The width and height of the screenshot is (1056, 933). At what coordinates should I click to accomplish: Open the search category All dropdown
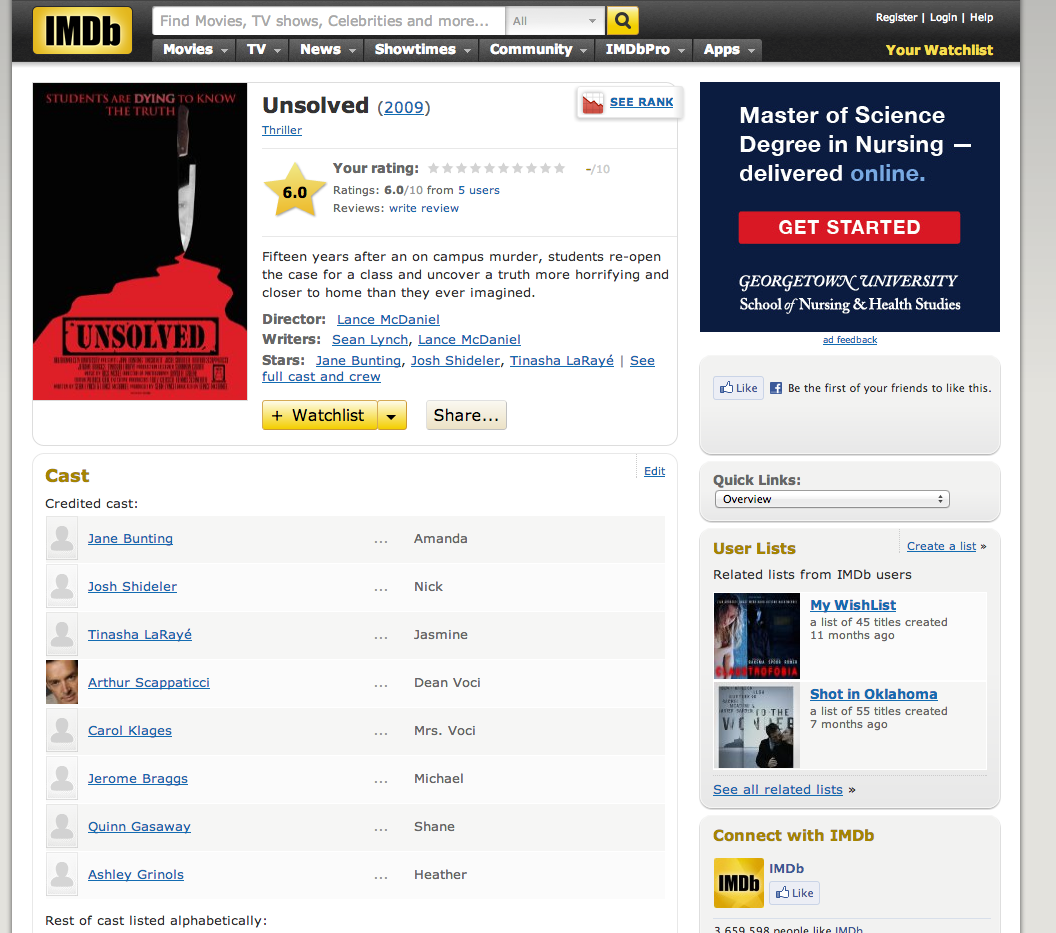click(x=555, y=21)
